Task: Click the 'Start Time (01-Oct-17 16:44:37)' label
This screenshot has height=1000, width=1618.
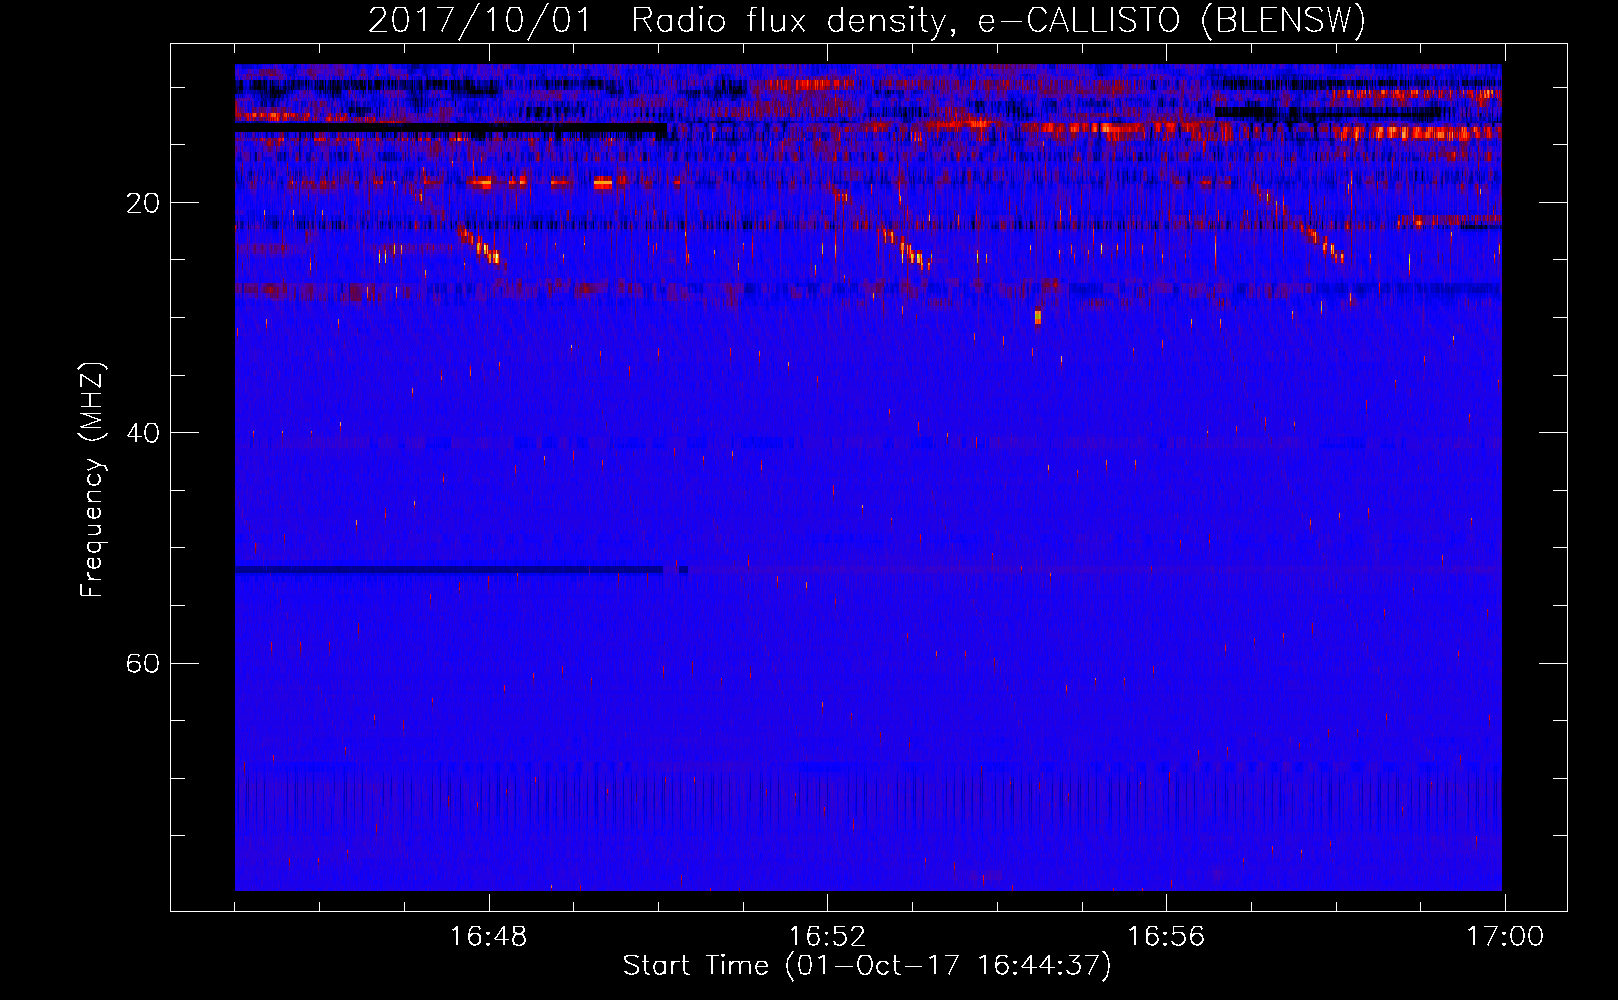Action: point(866,966)
